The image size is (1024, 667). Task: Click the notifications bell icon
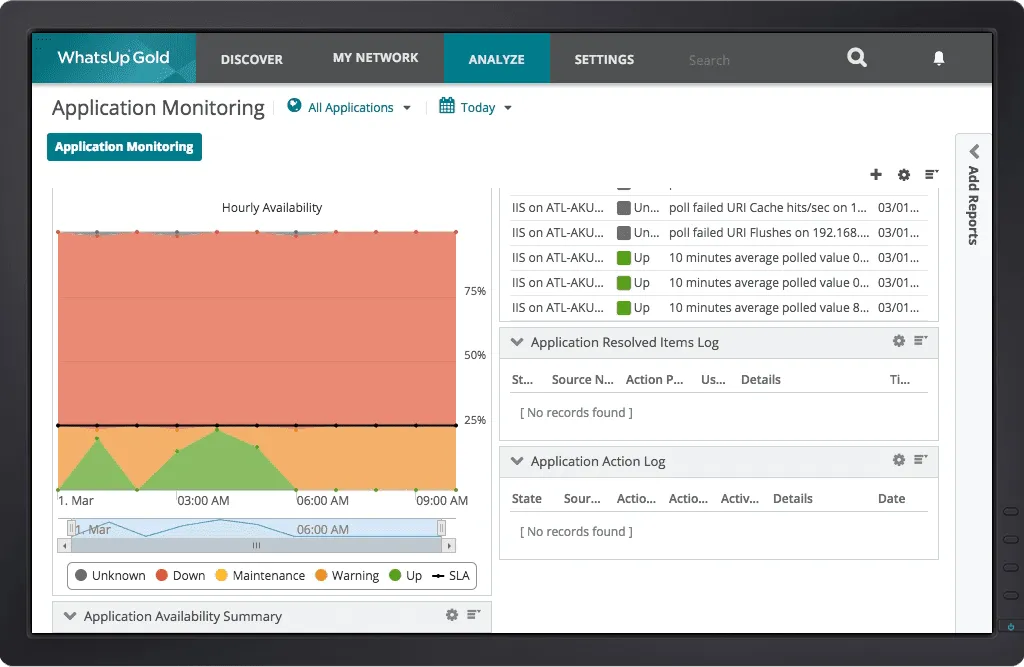(938, 58)
